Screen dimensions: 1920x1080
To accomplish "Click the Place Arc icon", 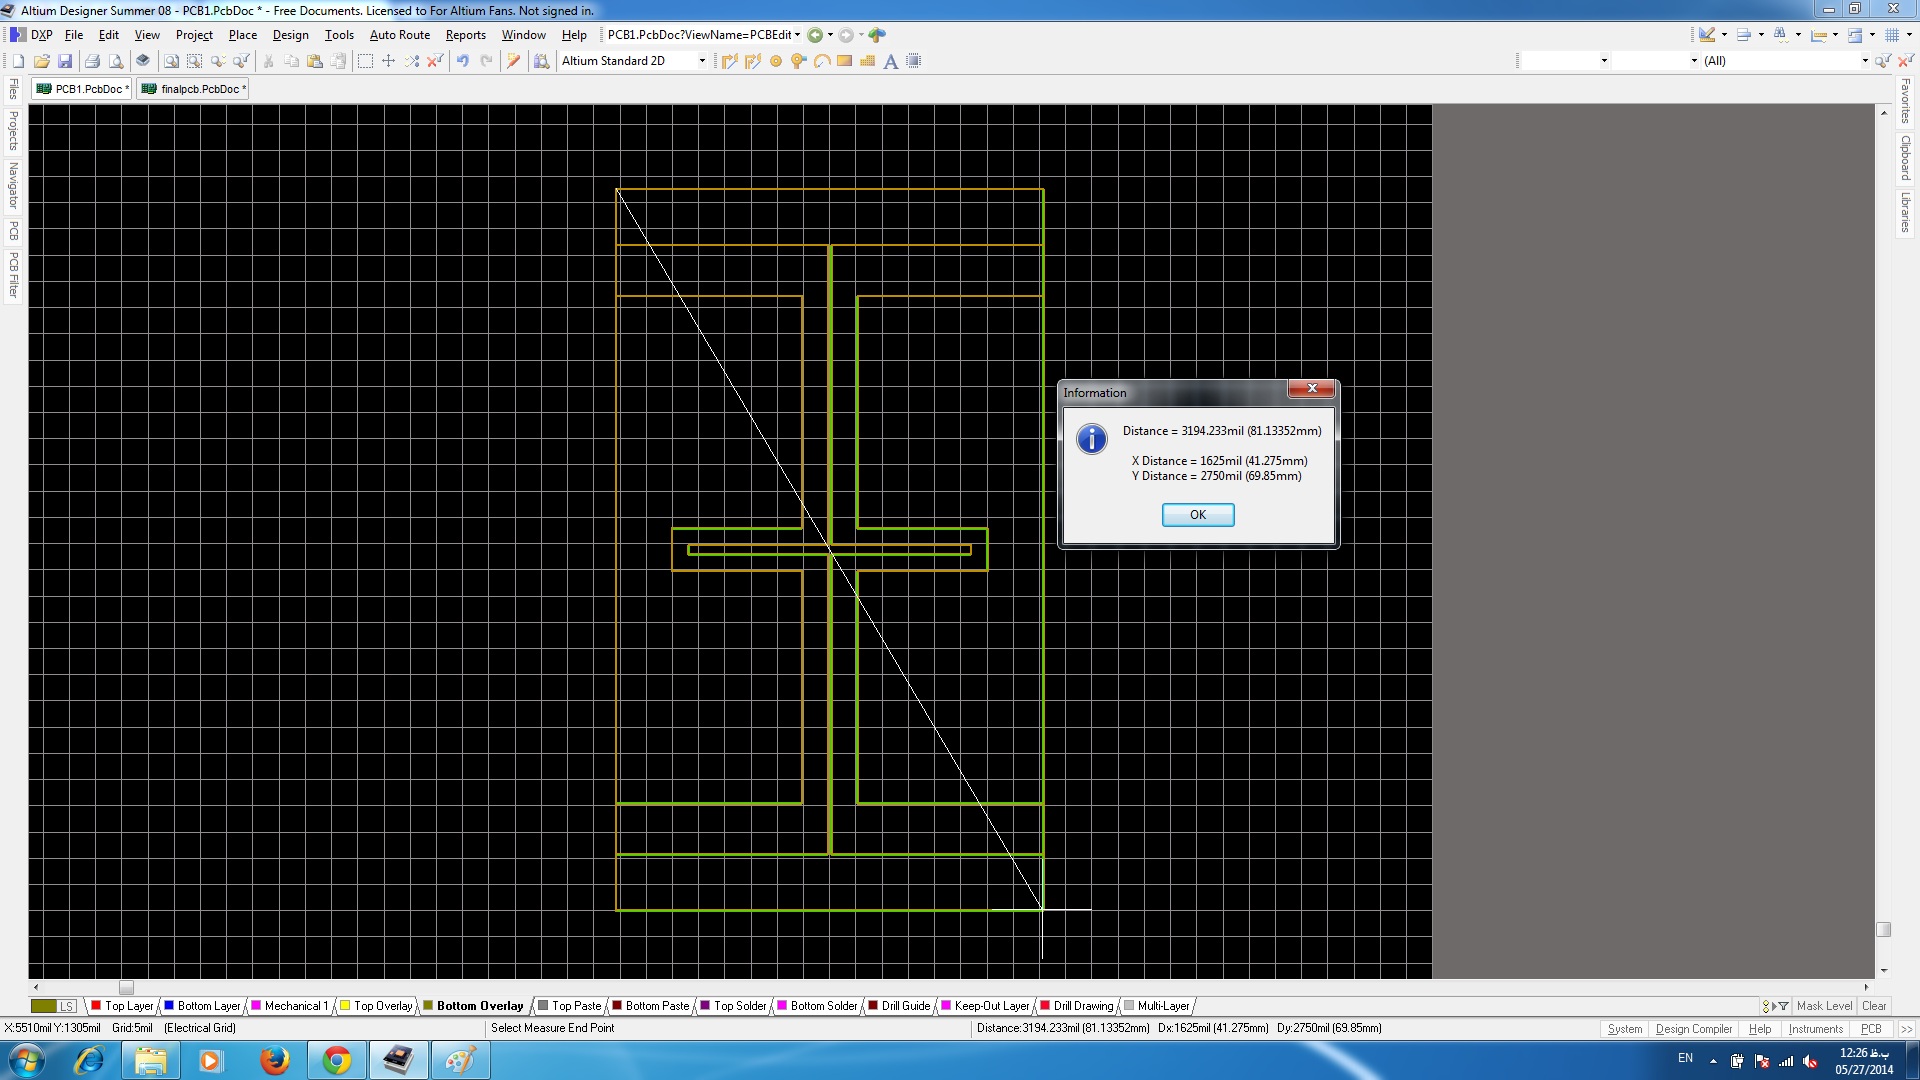I will tap(821, 61).
